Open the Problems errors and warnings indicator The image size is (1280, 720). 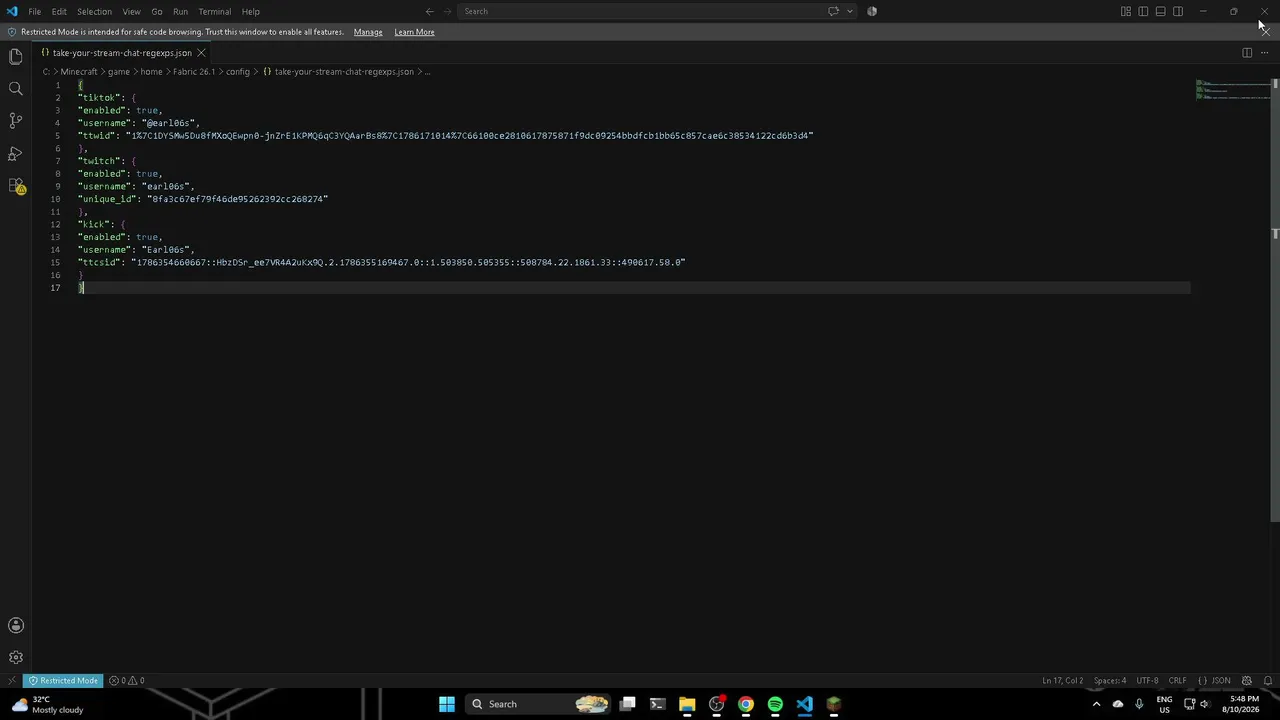127,681
